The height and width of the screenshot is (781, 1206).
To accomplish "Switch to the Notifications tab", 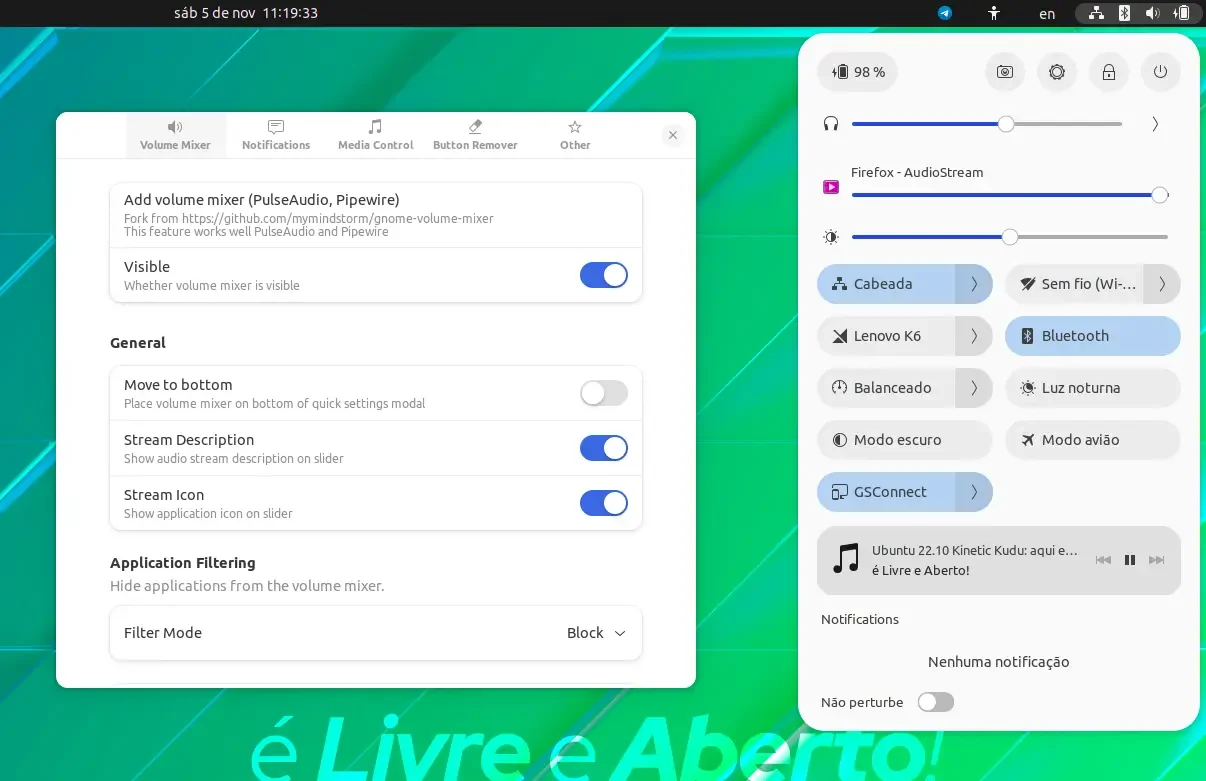I will (x=276, y=135).
